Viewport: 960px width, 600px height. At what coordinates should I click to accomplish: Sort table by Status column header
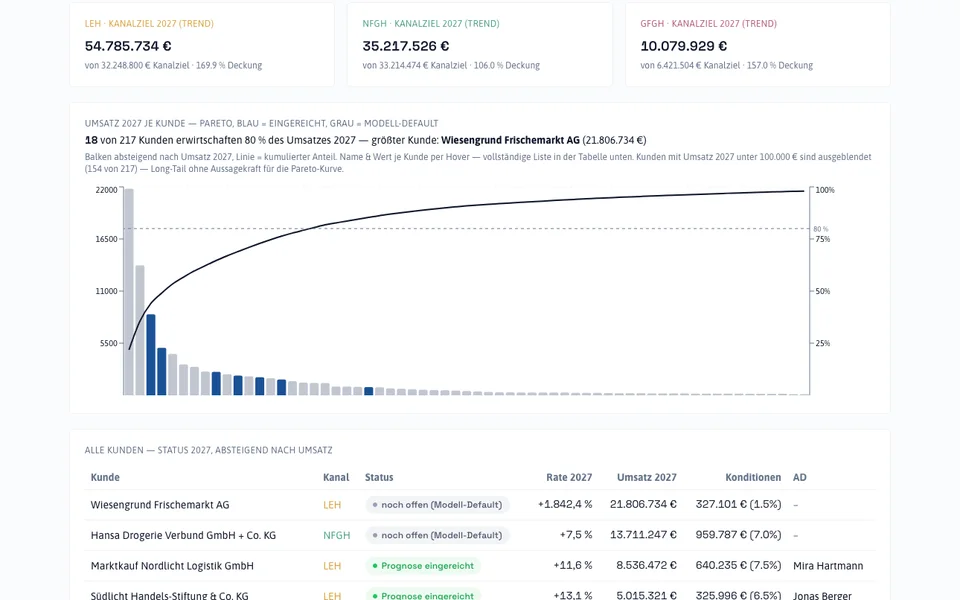(x=379, y=478)
